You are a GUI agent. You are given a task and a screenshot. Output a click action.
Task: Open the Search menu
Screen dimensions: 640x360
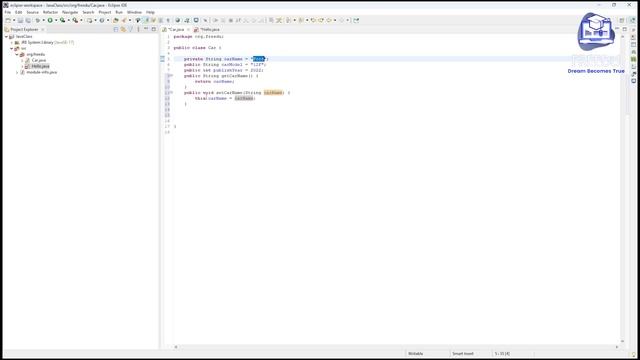point(88,12)
